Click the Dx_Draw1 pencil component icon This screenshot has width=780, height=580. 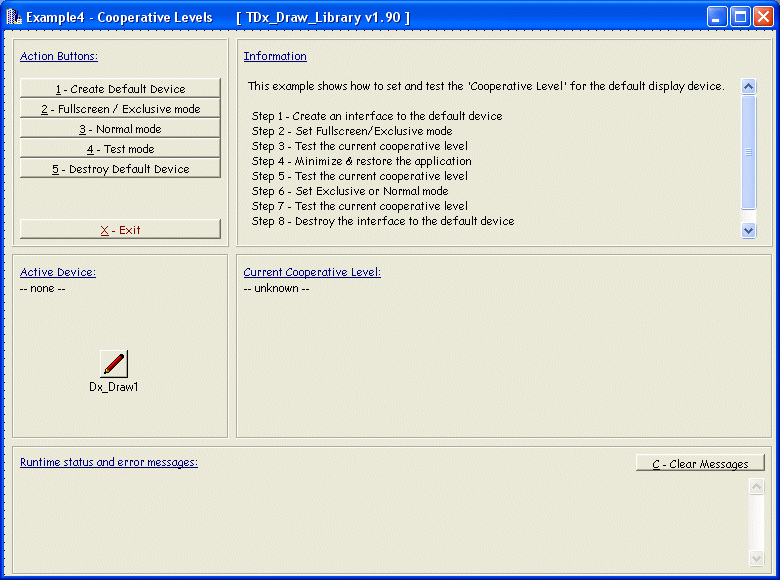click(114, 364)
